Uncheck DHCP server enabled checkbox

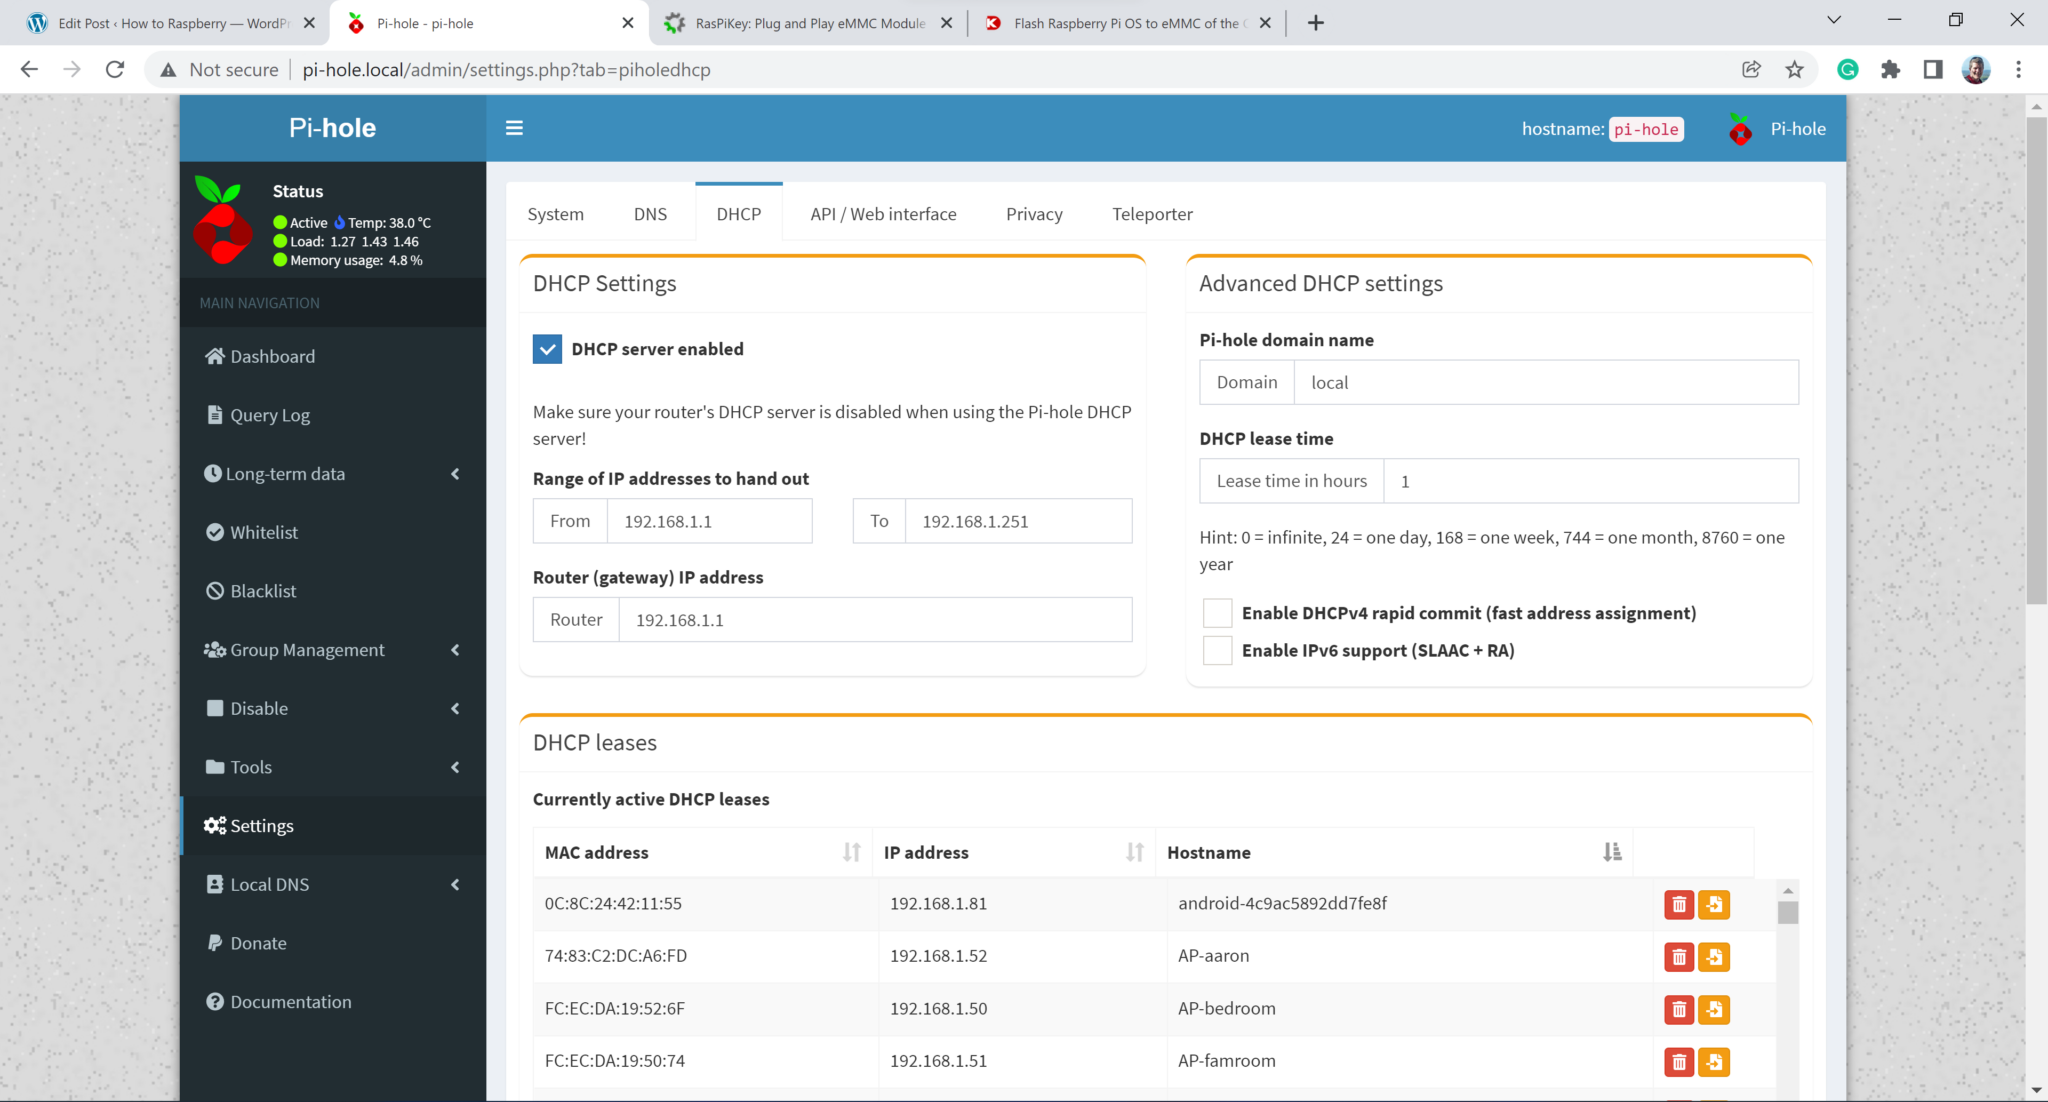coord(547,349)
